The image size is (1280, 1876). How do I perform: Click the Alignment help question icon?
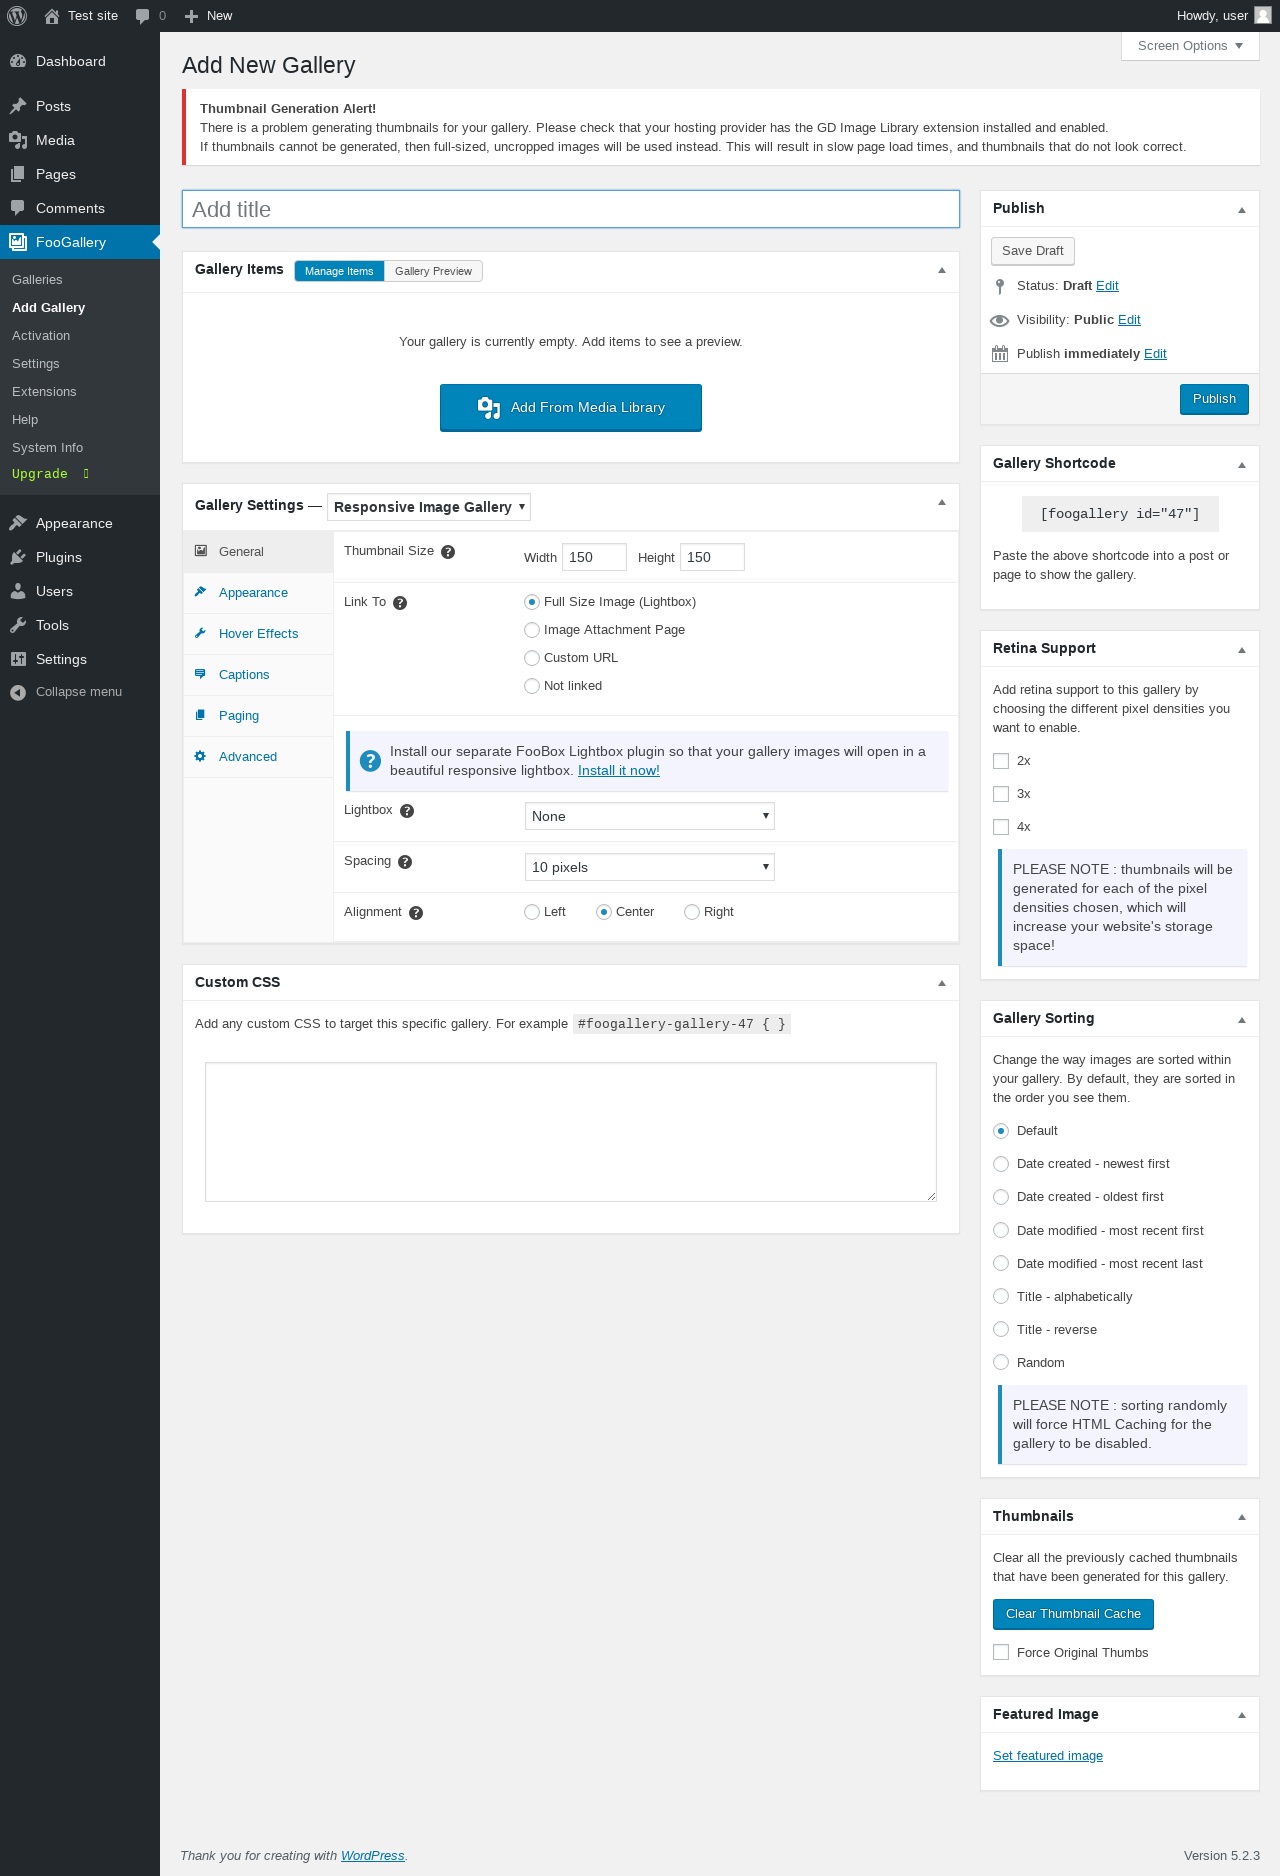coord(416,913)
